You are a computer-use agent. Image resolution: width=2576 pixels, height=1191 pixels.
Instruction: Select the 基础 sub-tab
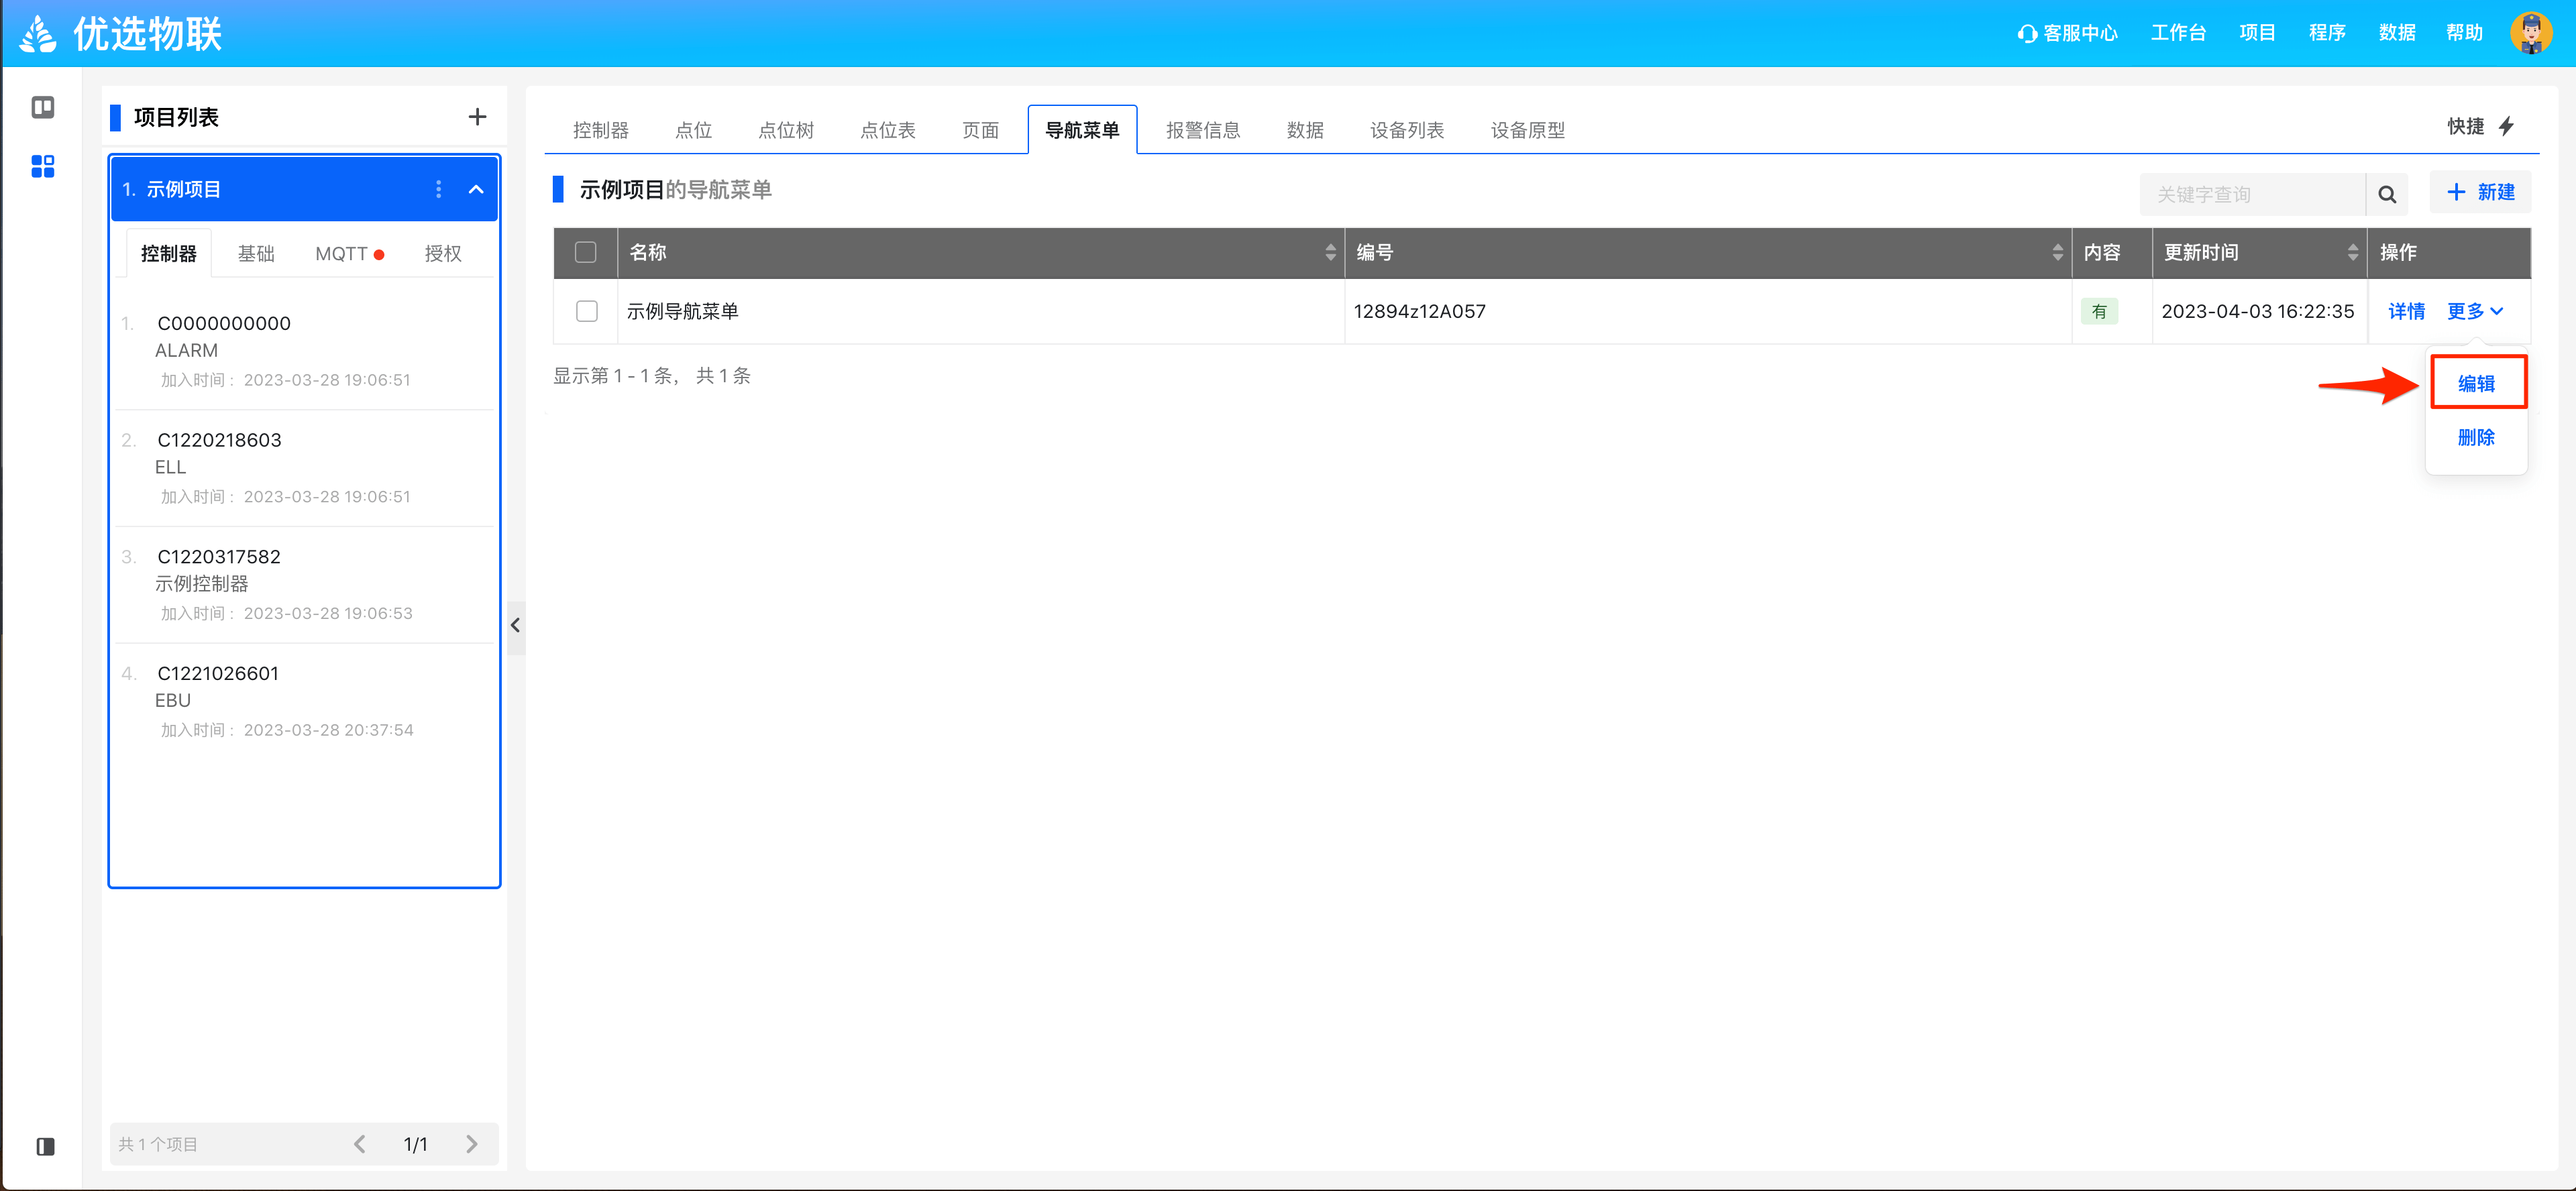click(x=256, y=253)
